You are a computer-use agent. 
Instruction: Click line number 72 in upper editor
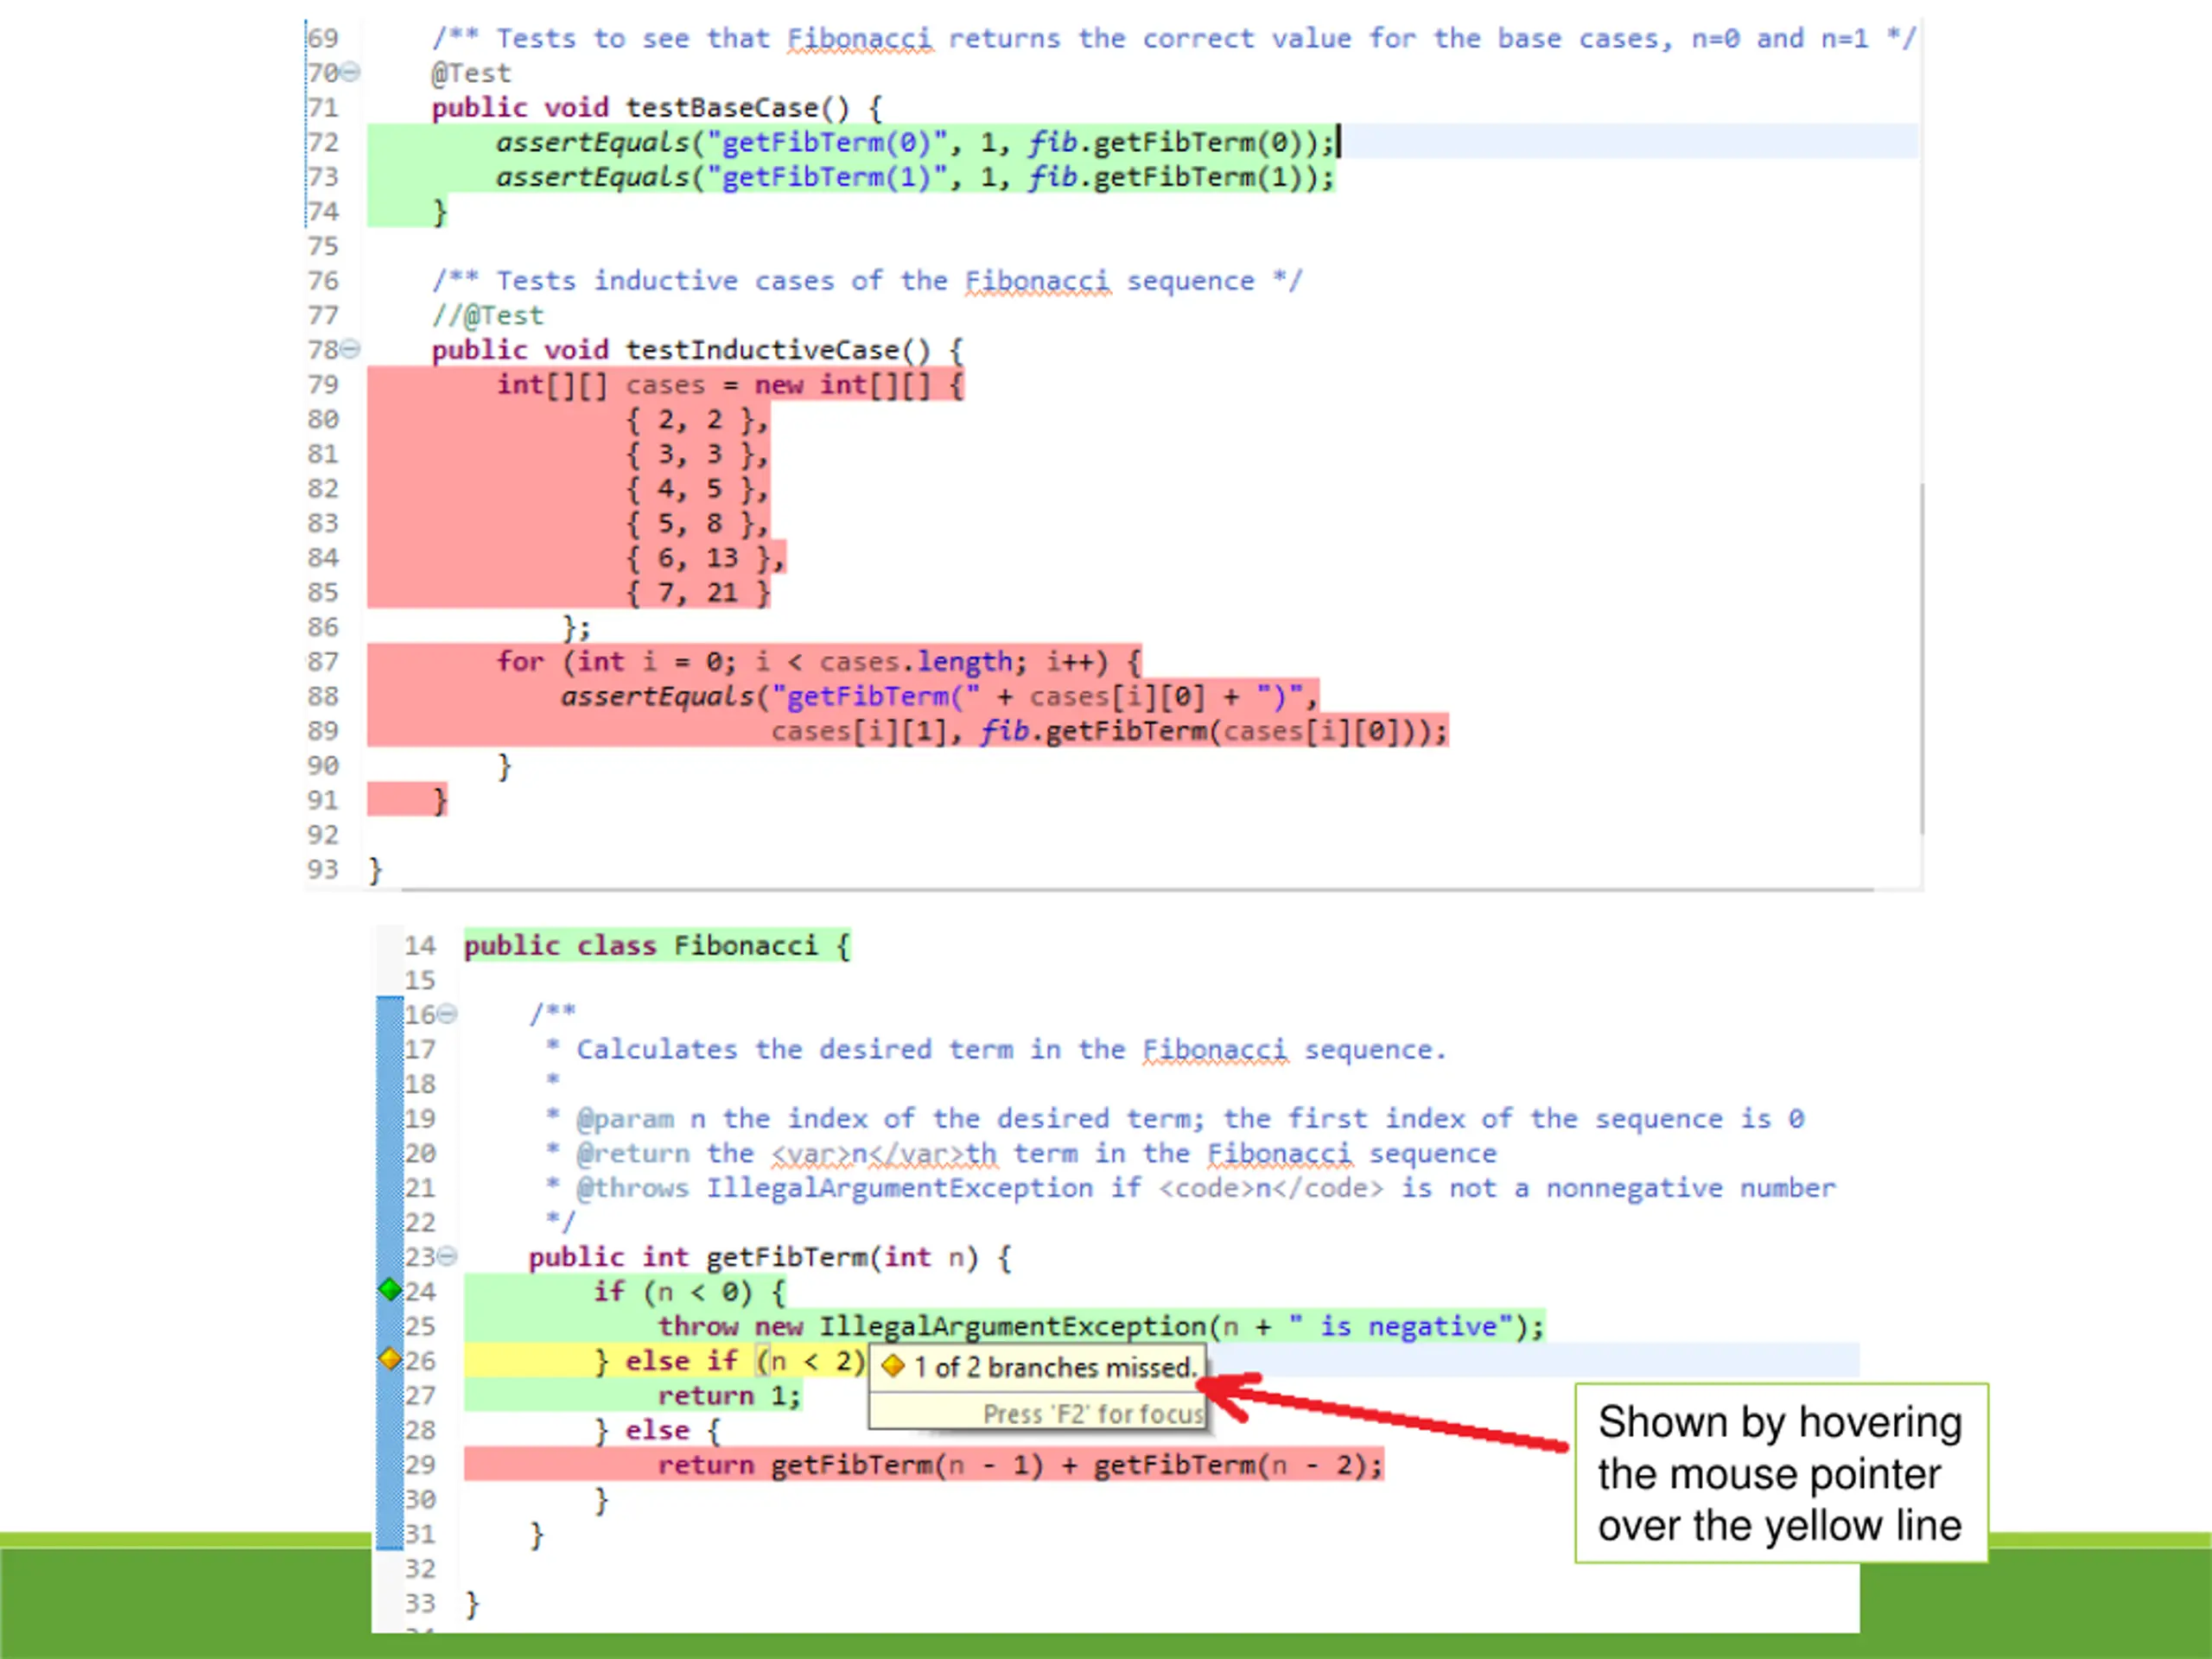tap(323, 142)
